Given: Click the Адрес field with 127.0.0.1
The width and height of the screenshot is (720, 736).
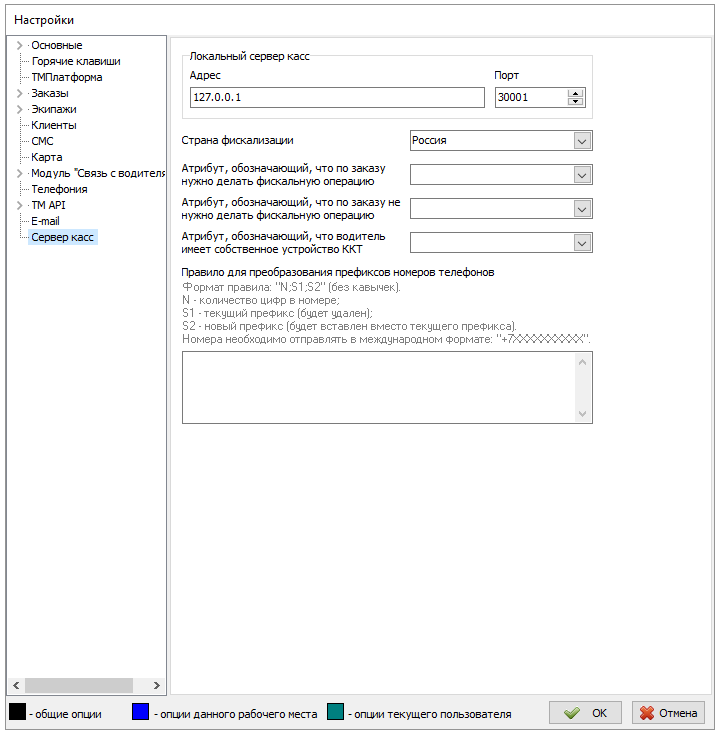Looking at the screenshot, I should (335, 97).
